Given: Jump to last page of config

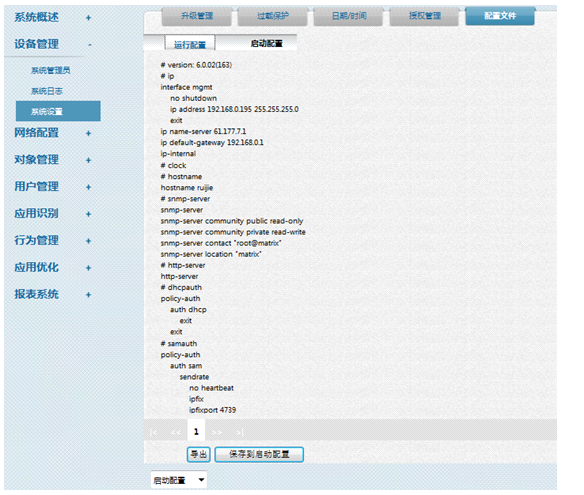Looking at the screenshot, I should tap(240, 432).
